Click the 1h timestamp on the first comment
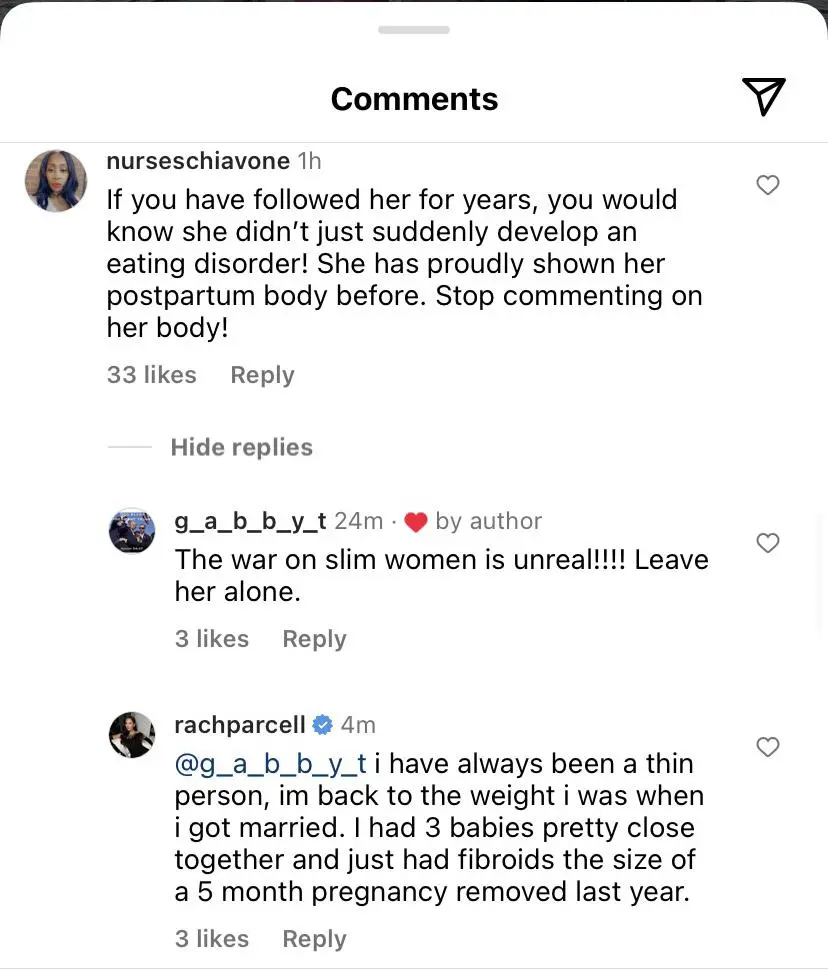The width and height of the screenshot is (828, 971). (x=306, y=160)
